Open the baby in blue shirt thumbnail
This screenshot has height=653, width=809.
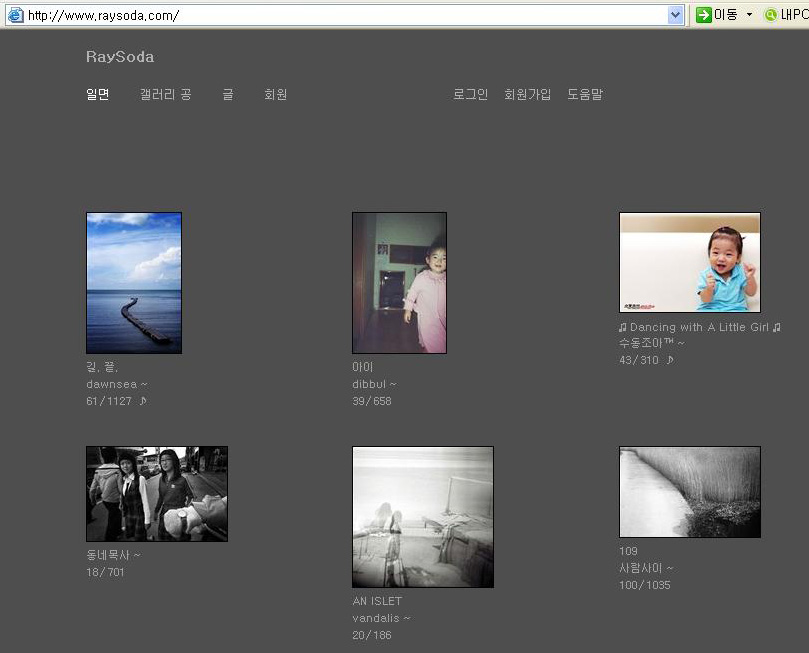click(x=690, y=262)
